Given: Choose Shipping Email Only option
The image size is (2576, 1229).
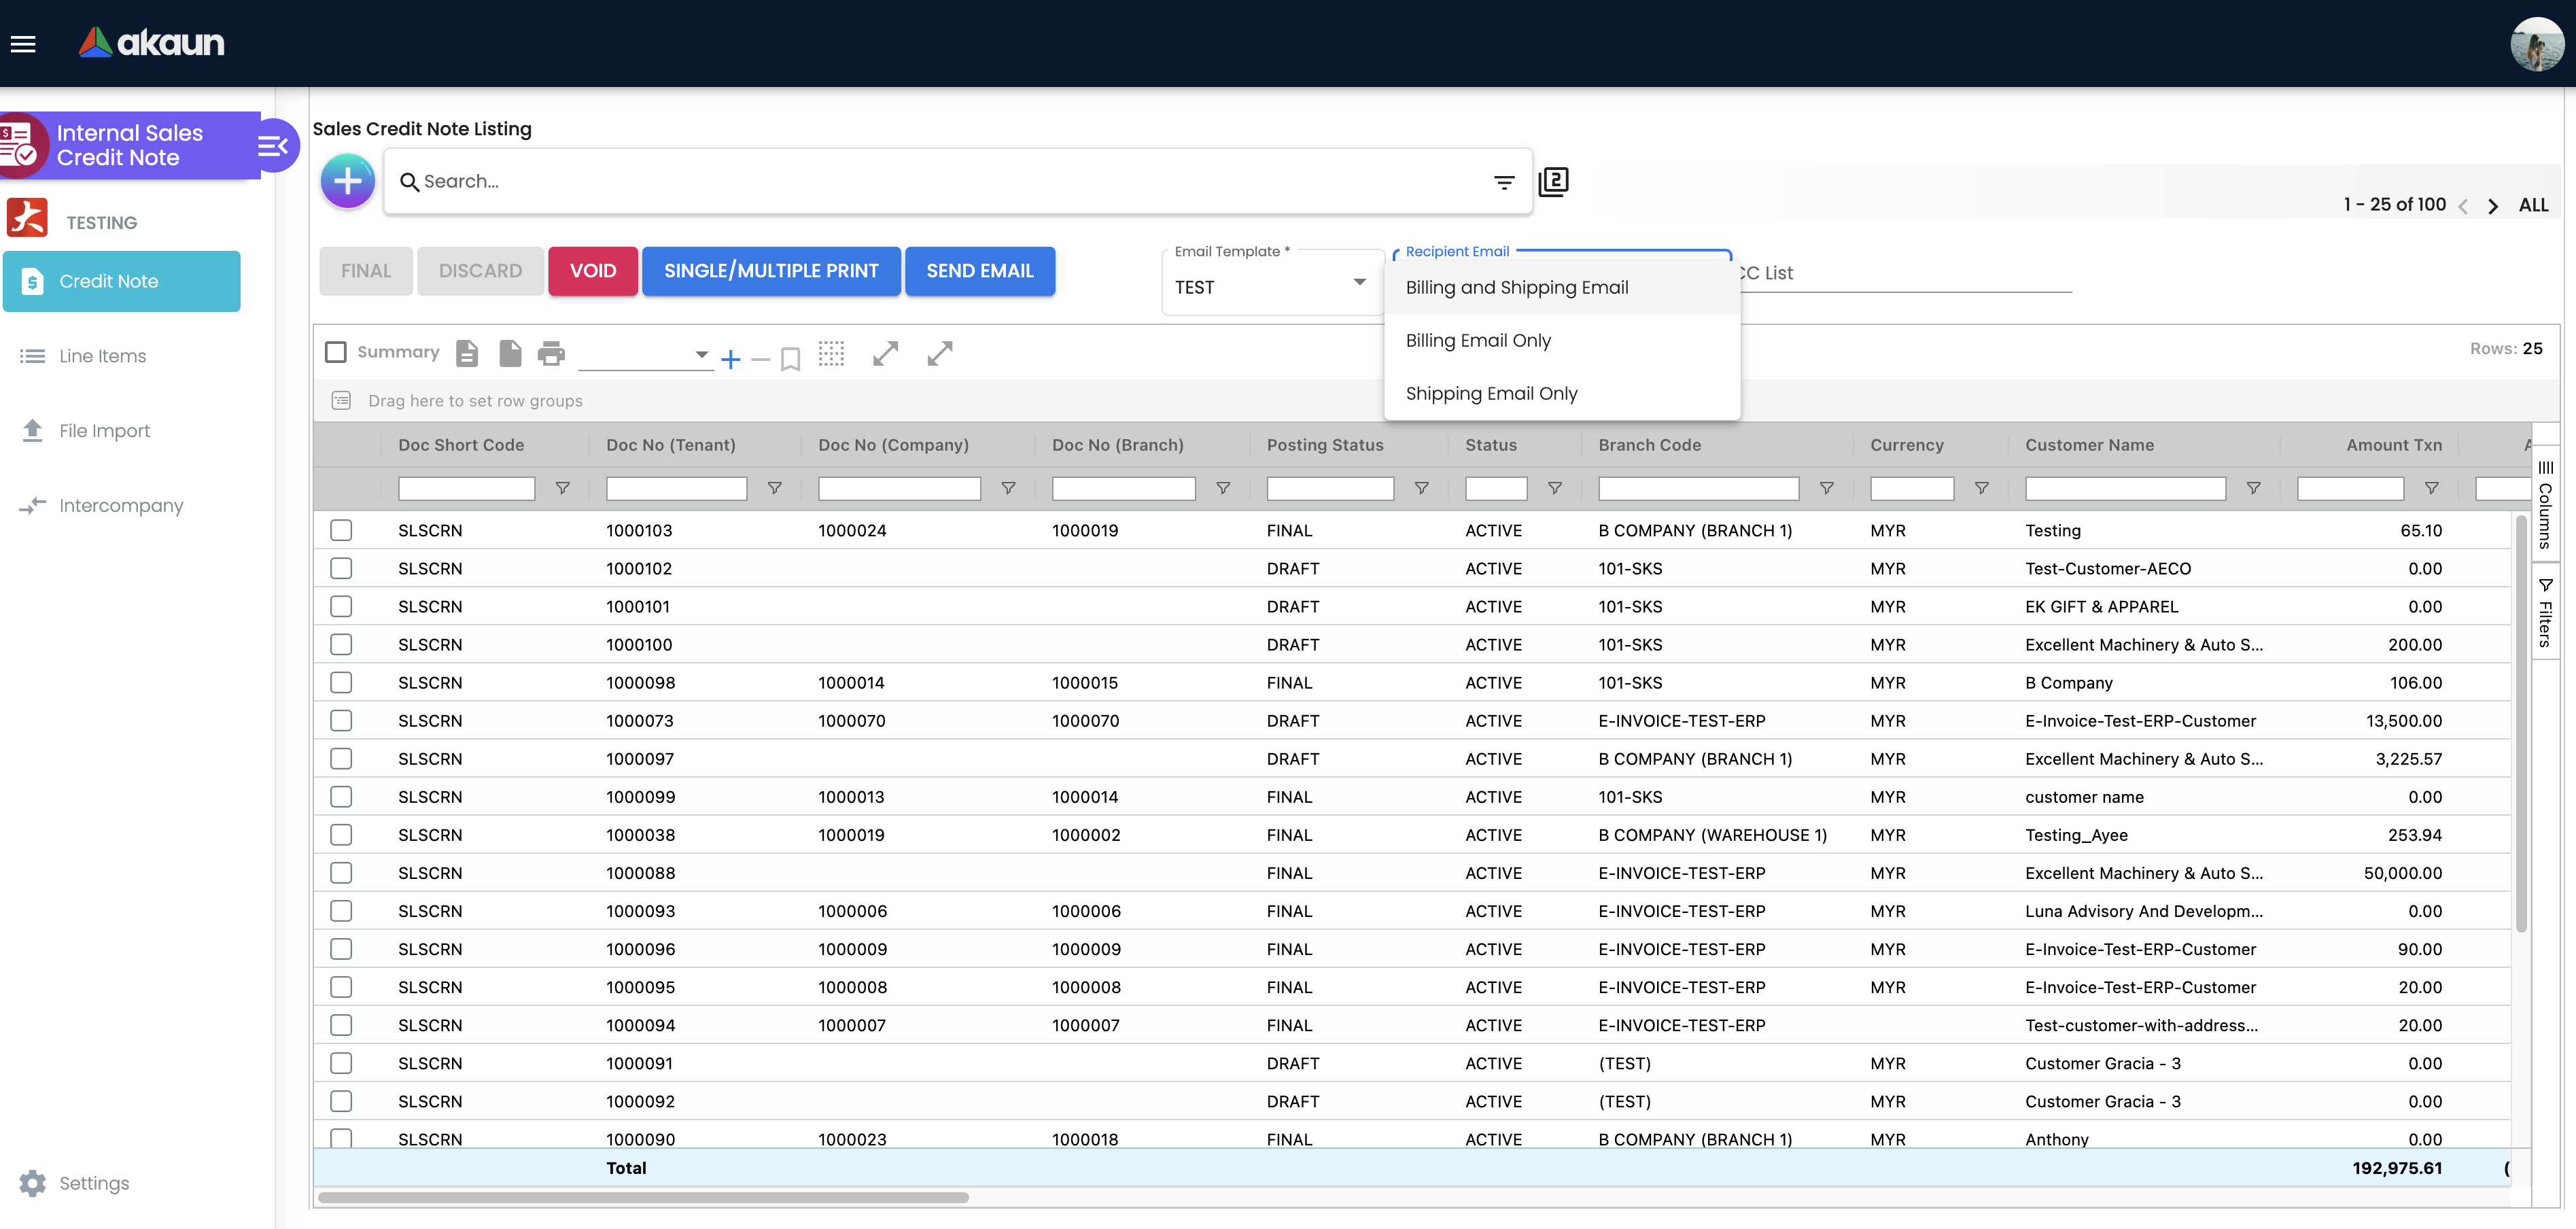Looking at the screenshot, I should click(x=1561, y=393).
